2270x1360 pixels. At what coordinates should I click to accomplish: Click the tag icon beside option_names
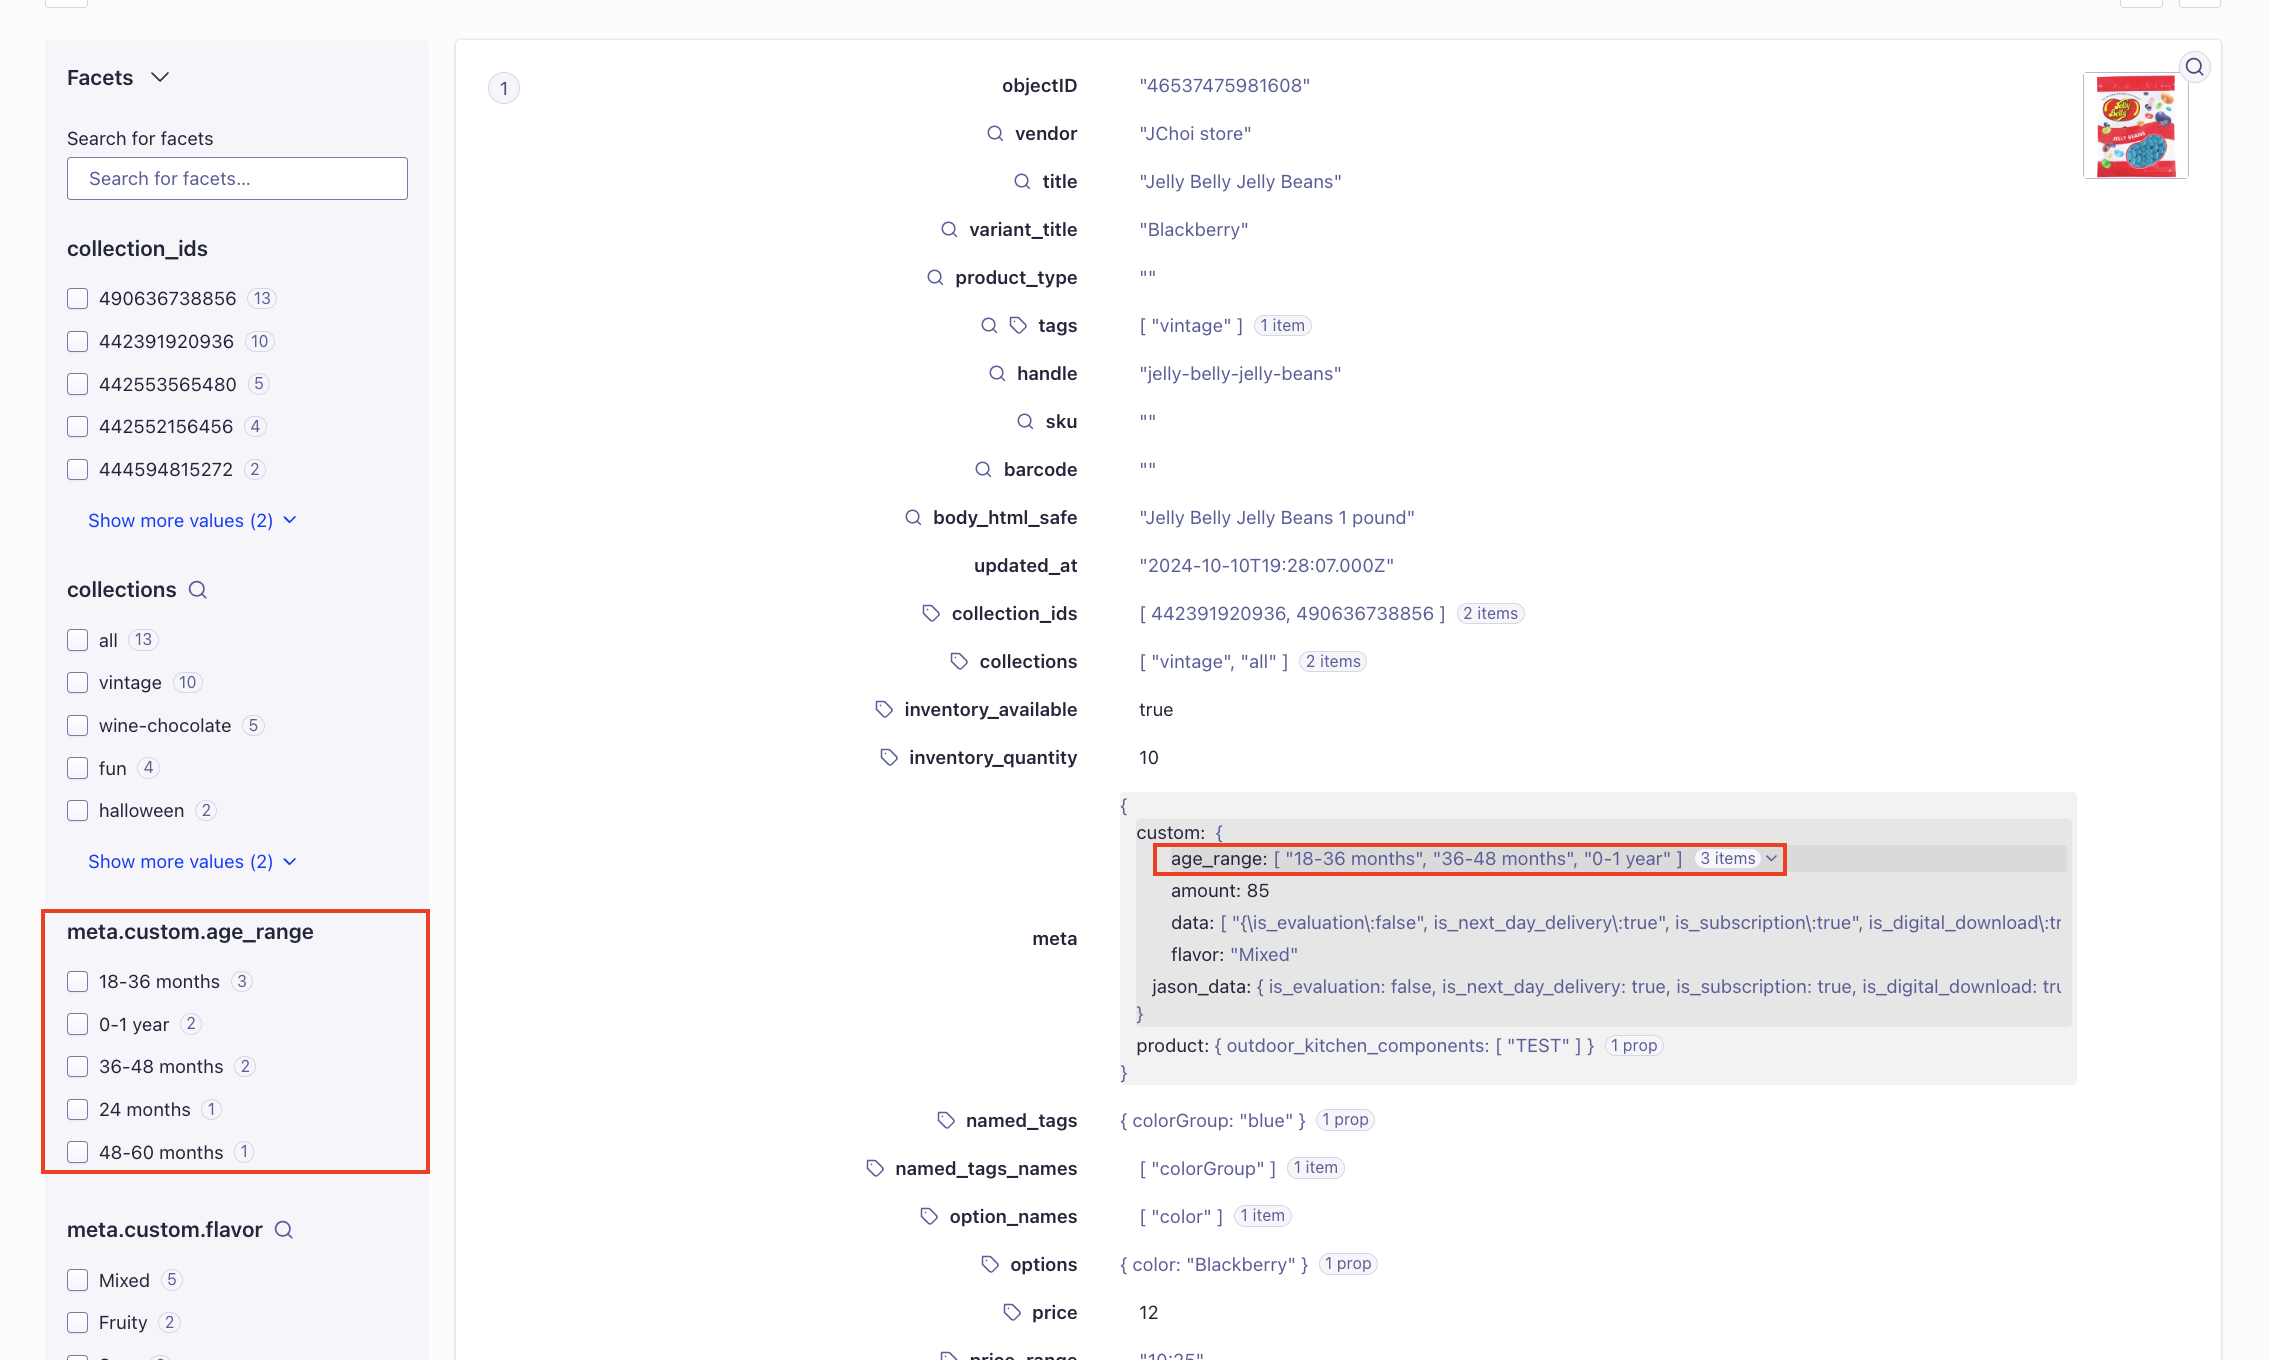(929, 1216)
